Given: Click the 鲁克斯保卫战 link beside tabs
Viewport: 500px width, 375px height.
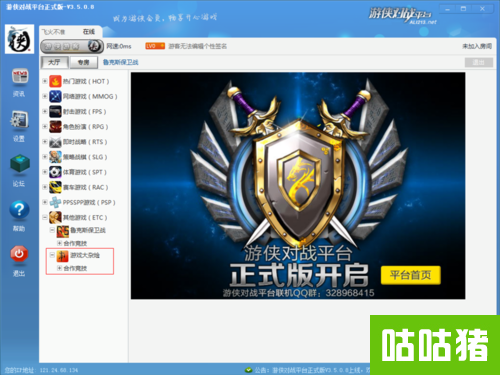Looking at the screenshot, I should (x=120, y=62).
